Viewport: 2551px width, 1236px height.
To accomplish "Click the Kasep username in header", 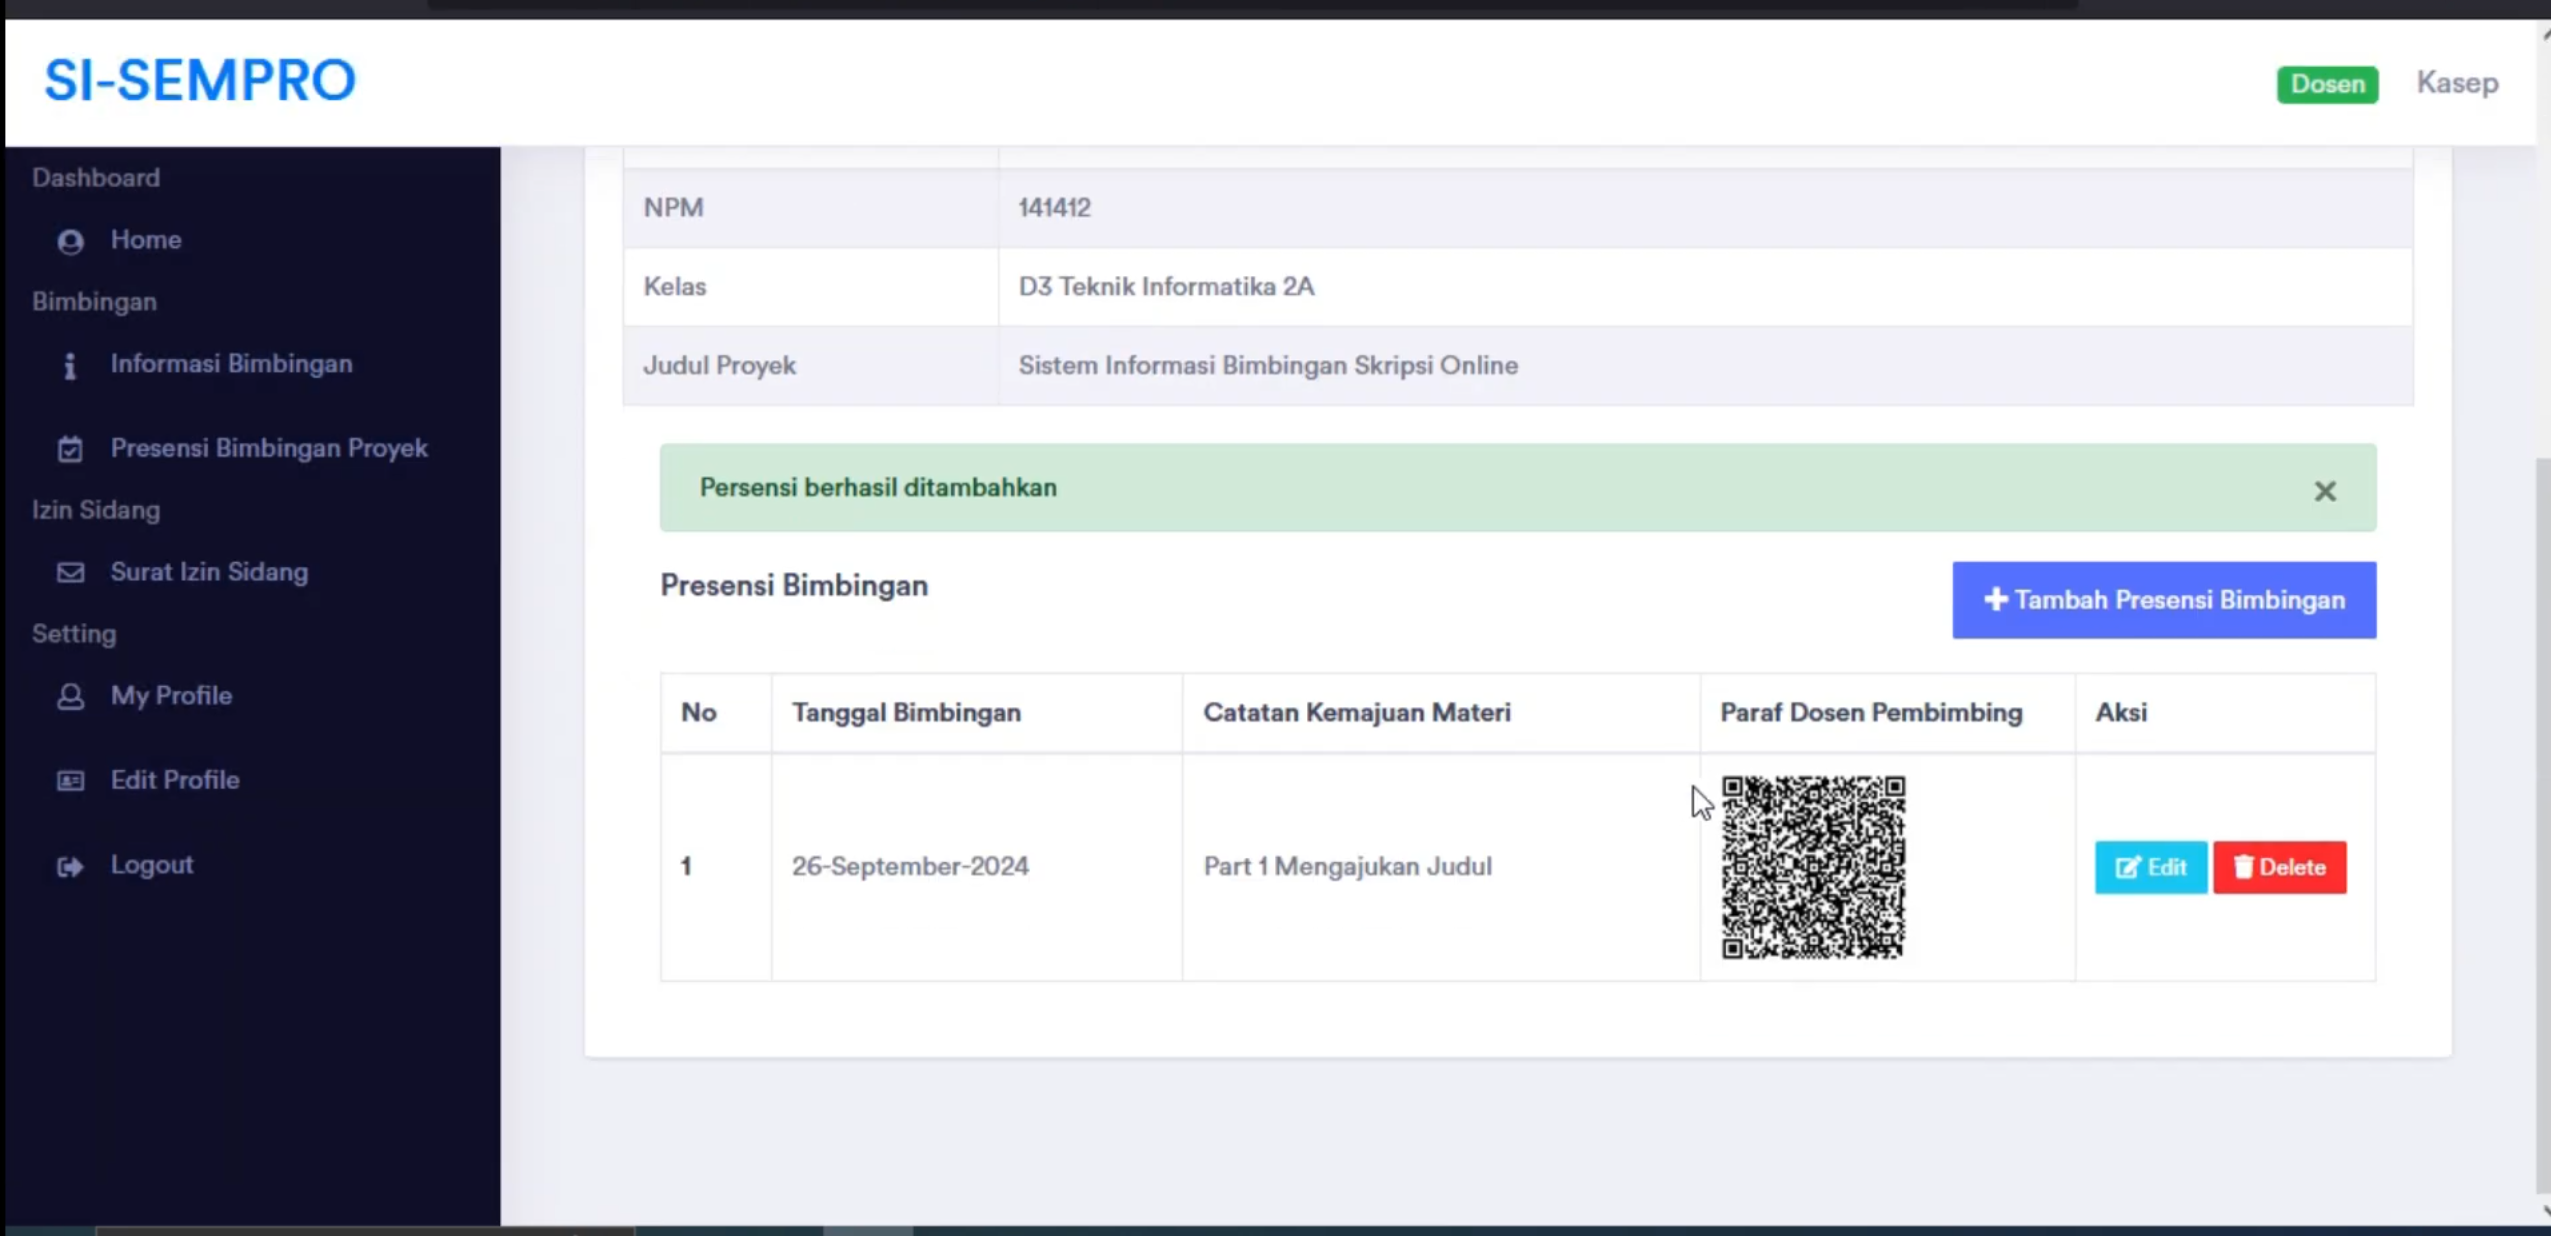I will click(x=2458, y=83).
